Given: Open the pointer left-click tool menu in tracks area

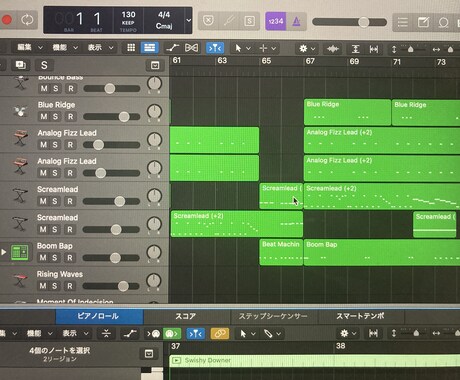Looking at the screenshot, I should (x=243, y=48).
